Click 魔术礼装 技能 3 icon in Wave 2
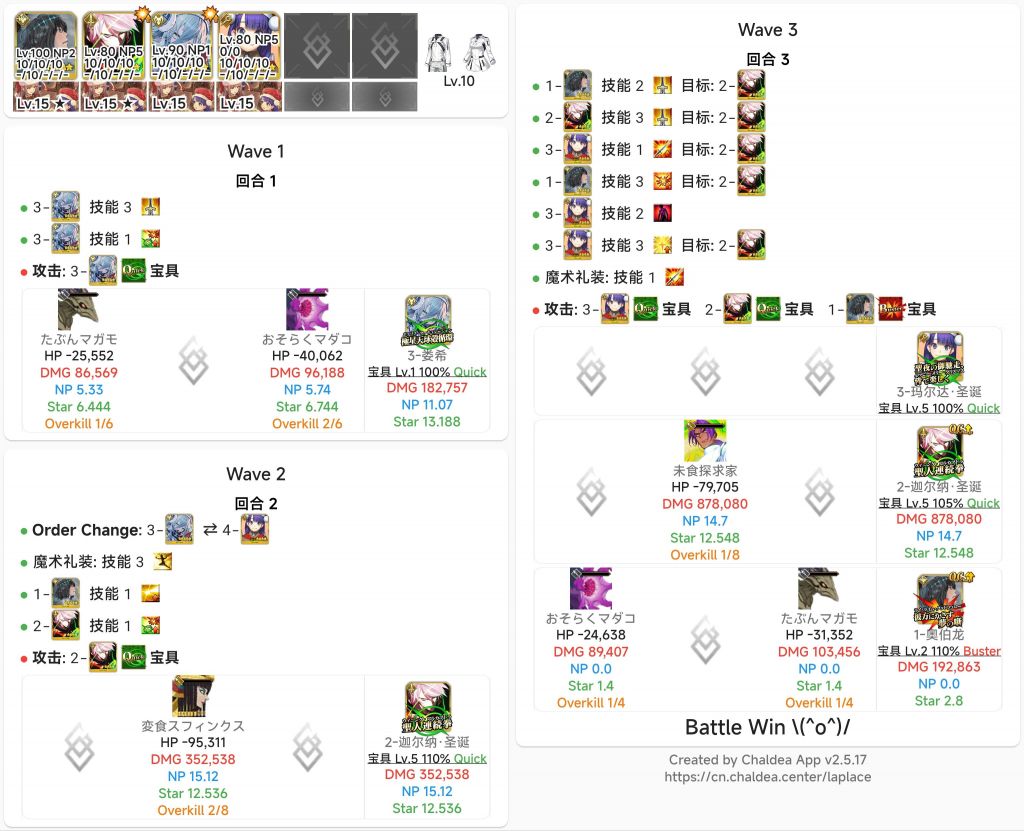This screenshot has width=1024, height=831. 163,561
